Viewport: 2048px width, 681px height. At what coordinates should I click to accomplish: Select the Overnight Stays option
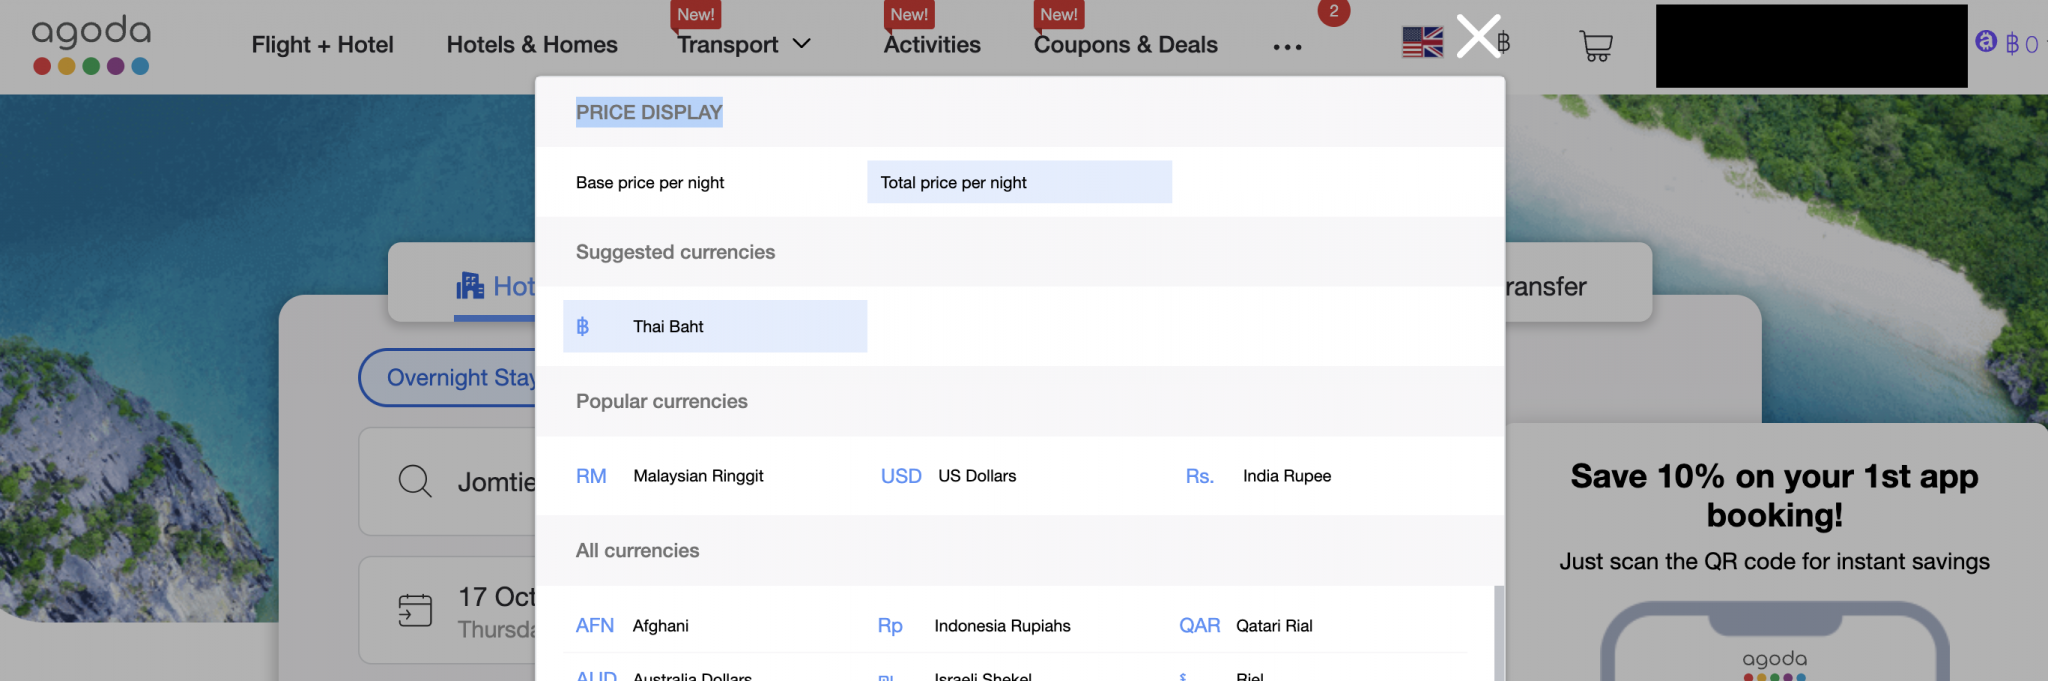click(448, 377)
